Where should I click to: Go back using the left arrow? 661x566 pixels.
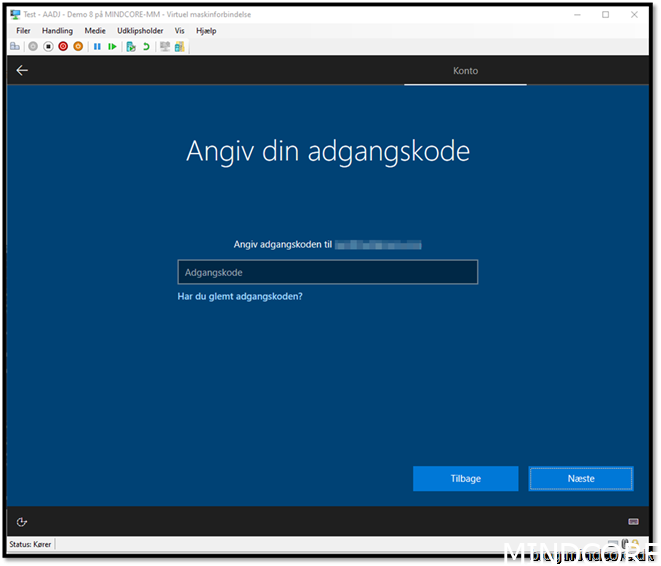(22, 70)
